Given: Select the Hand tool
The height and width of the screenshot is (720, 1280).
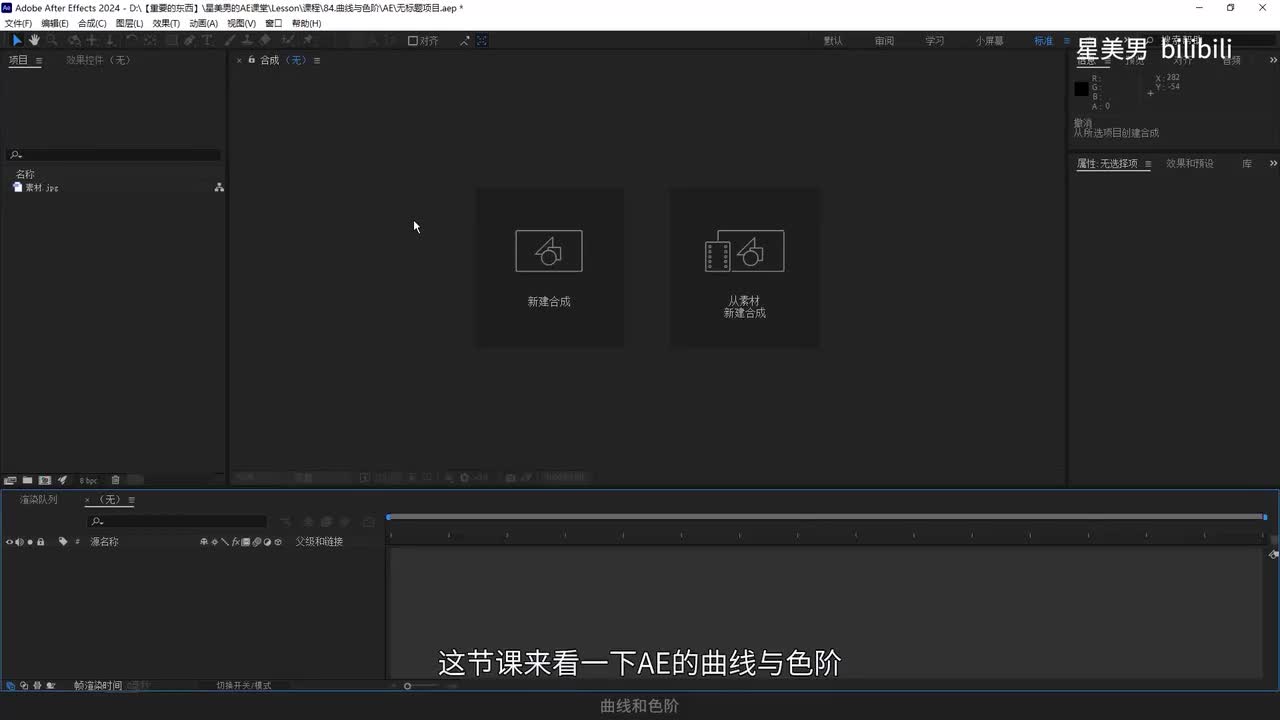Looking at the screenshot, I should pos(34,41).
